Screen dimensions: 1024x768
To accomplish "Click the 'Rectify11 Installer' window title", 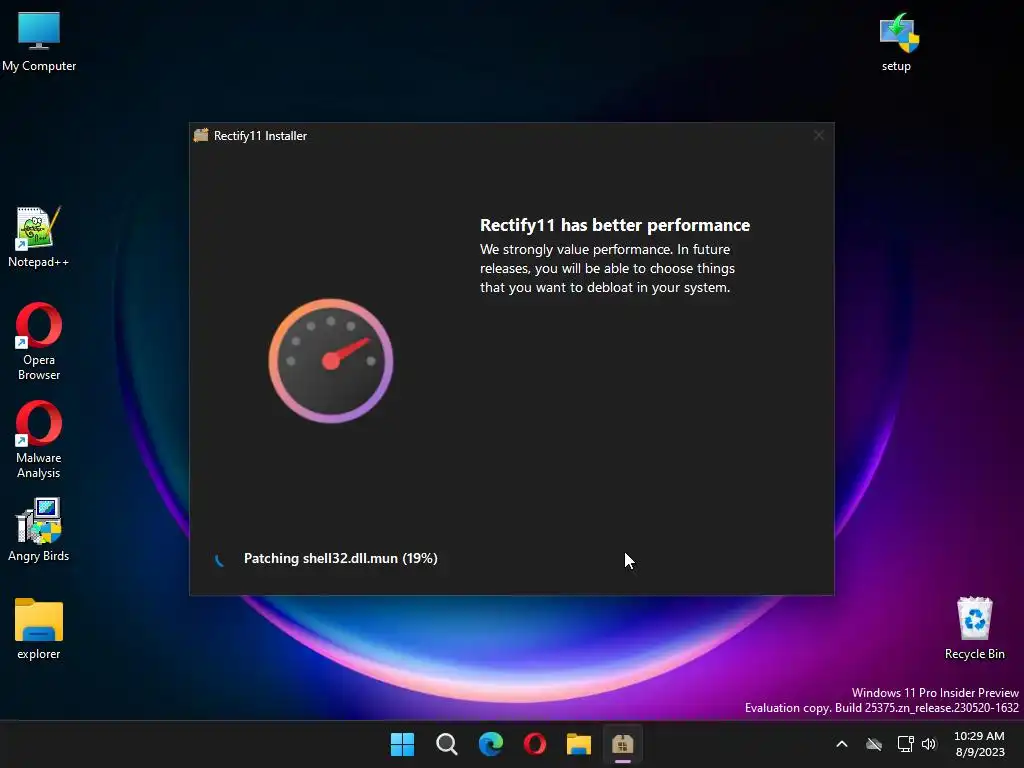I will [x=260, y=136].
